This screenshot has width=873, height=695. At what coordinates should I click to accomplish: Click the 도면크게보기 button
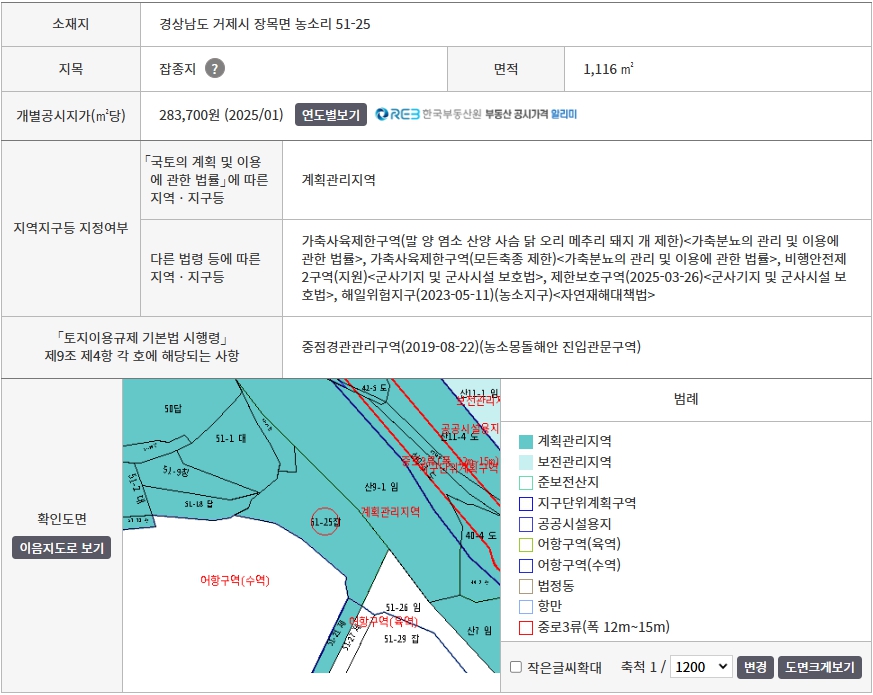[819, 667]
